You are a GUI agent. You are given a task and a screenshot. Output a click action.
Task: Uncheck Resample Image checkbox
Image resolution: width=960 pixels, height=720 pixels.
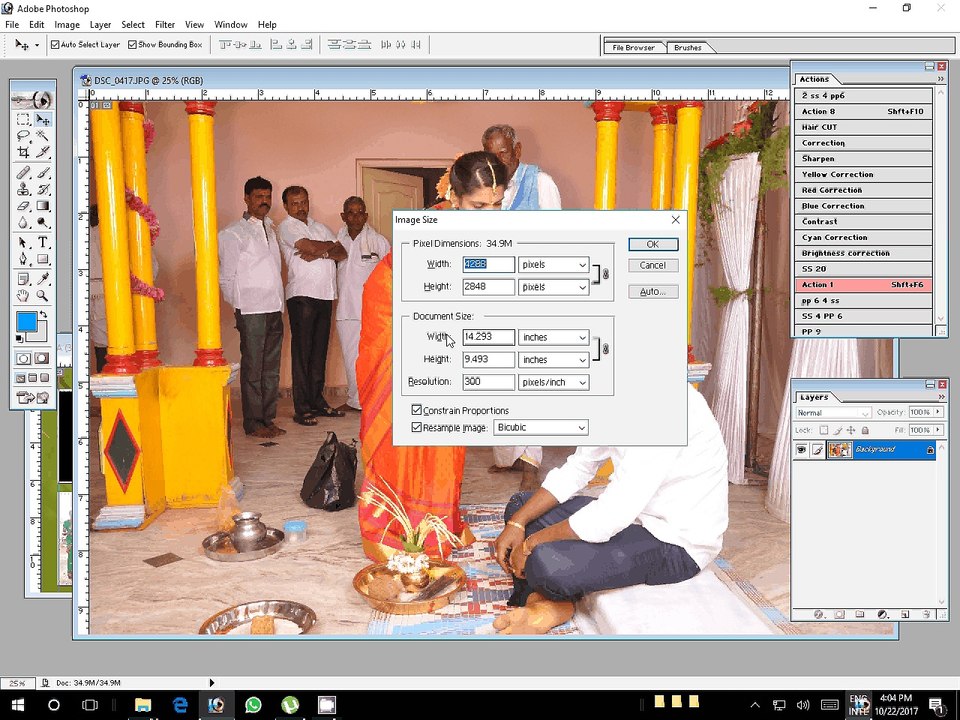(x=417, y=427)
